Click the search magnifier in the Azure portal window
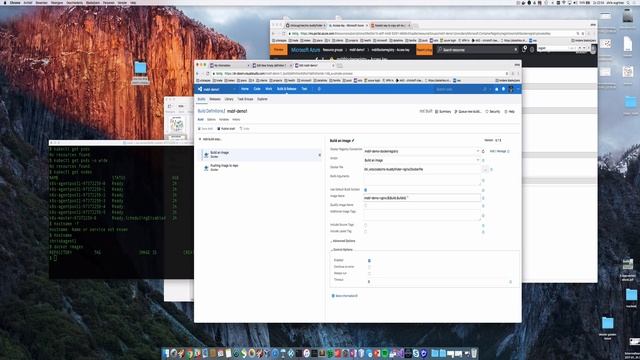 440,50
